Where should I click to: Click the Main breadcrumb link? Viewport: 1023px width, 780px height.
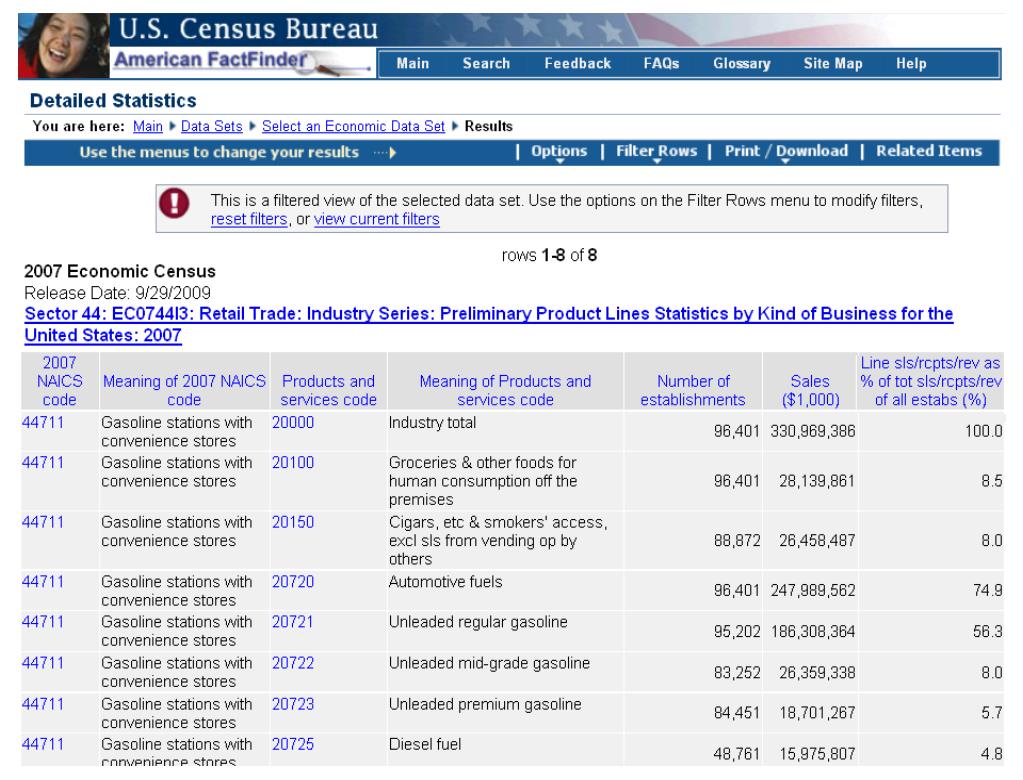coord(147,127)
